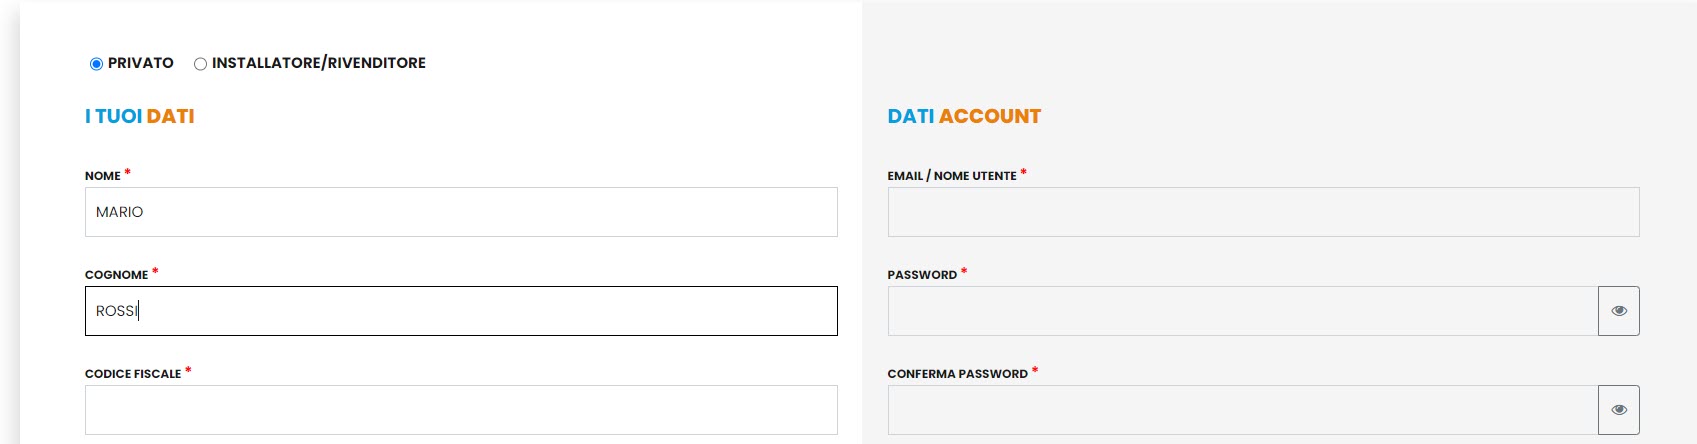Show the password with the eye icon
The image size is (1697, 444).
pyautogui.click(x=1618, y=311)
